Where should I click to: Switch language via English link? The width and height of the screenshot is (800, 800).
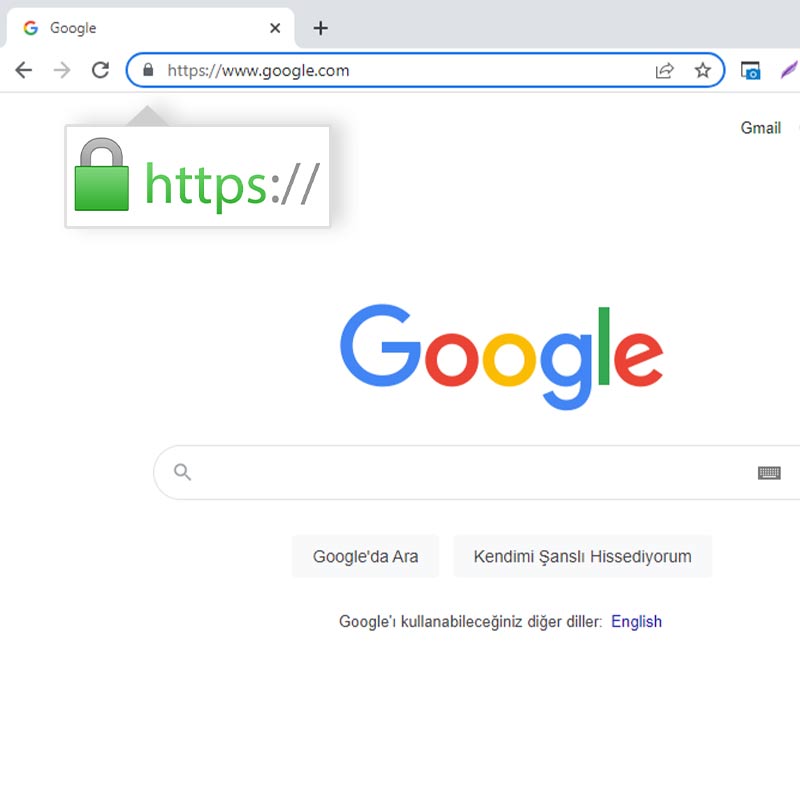pyautogui.click(x=636, y=621)
